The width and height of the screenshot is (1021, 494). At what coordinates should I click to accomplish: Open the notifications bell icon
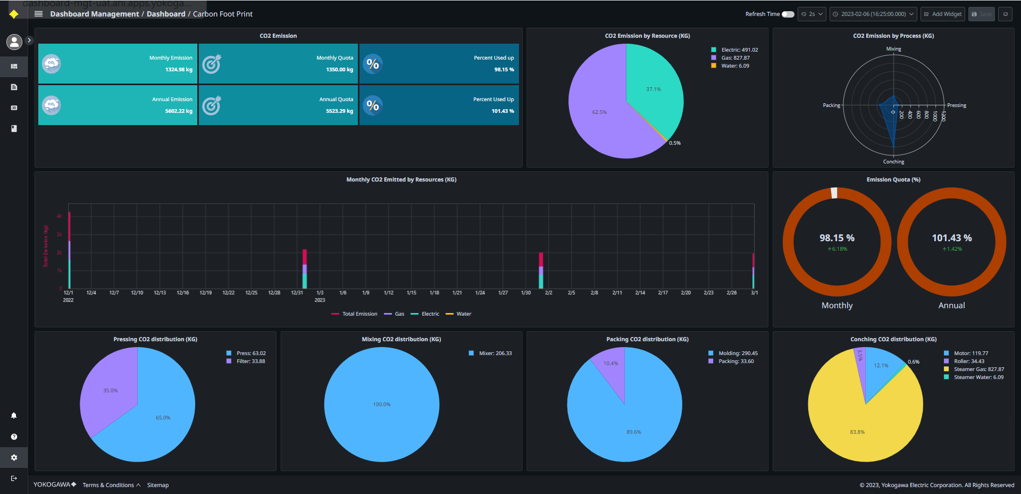coord(14,415)
